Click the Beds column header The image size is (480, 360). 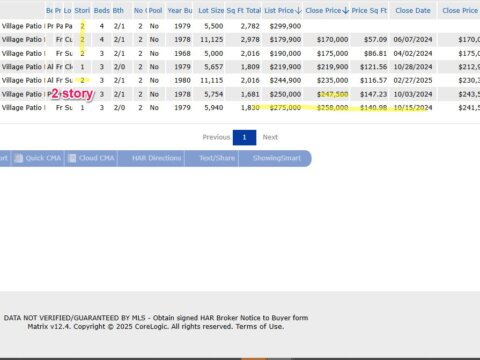click(x=102, y=11)
